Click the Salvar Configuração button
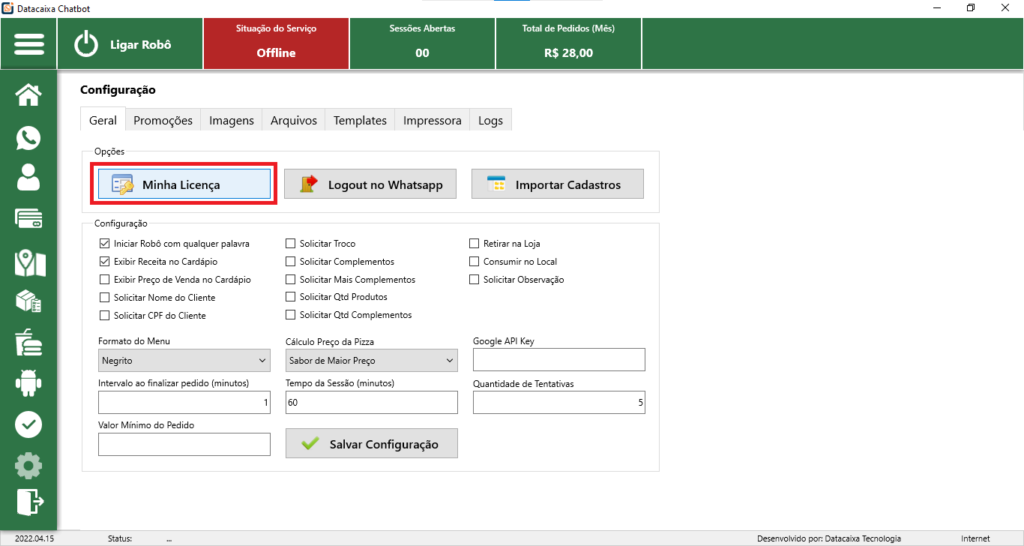Viewport: 1024px width, 546px height. (371, 444)
